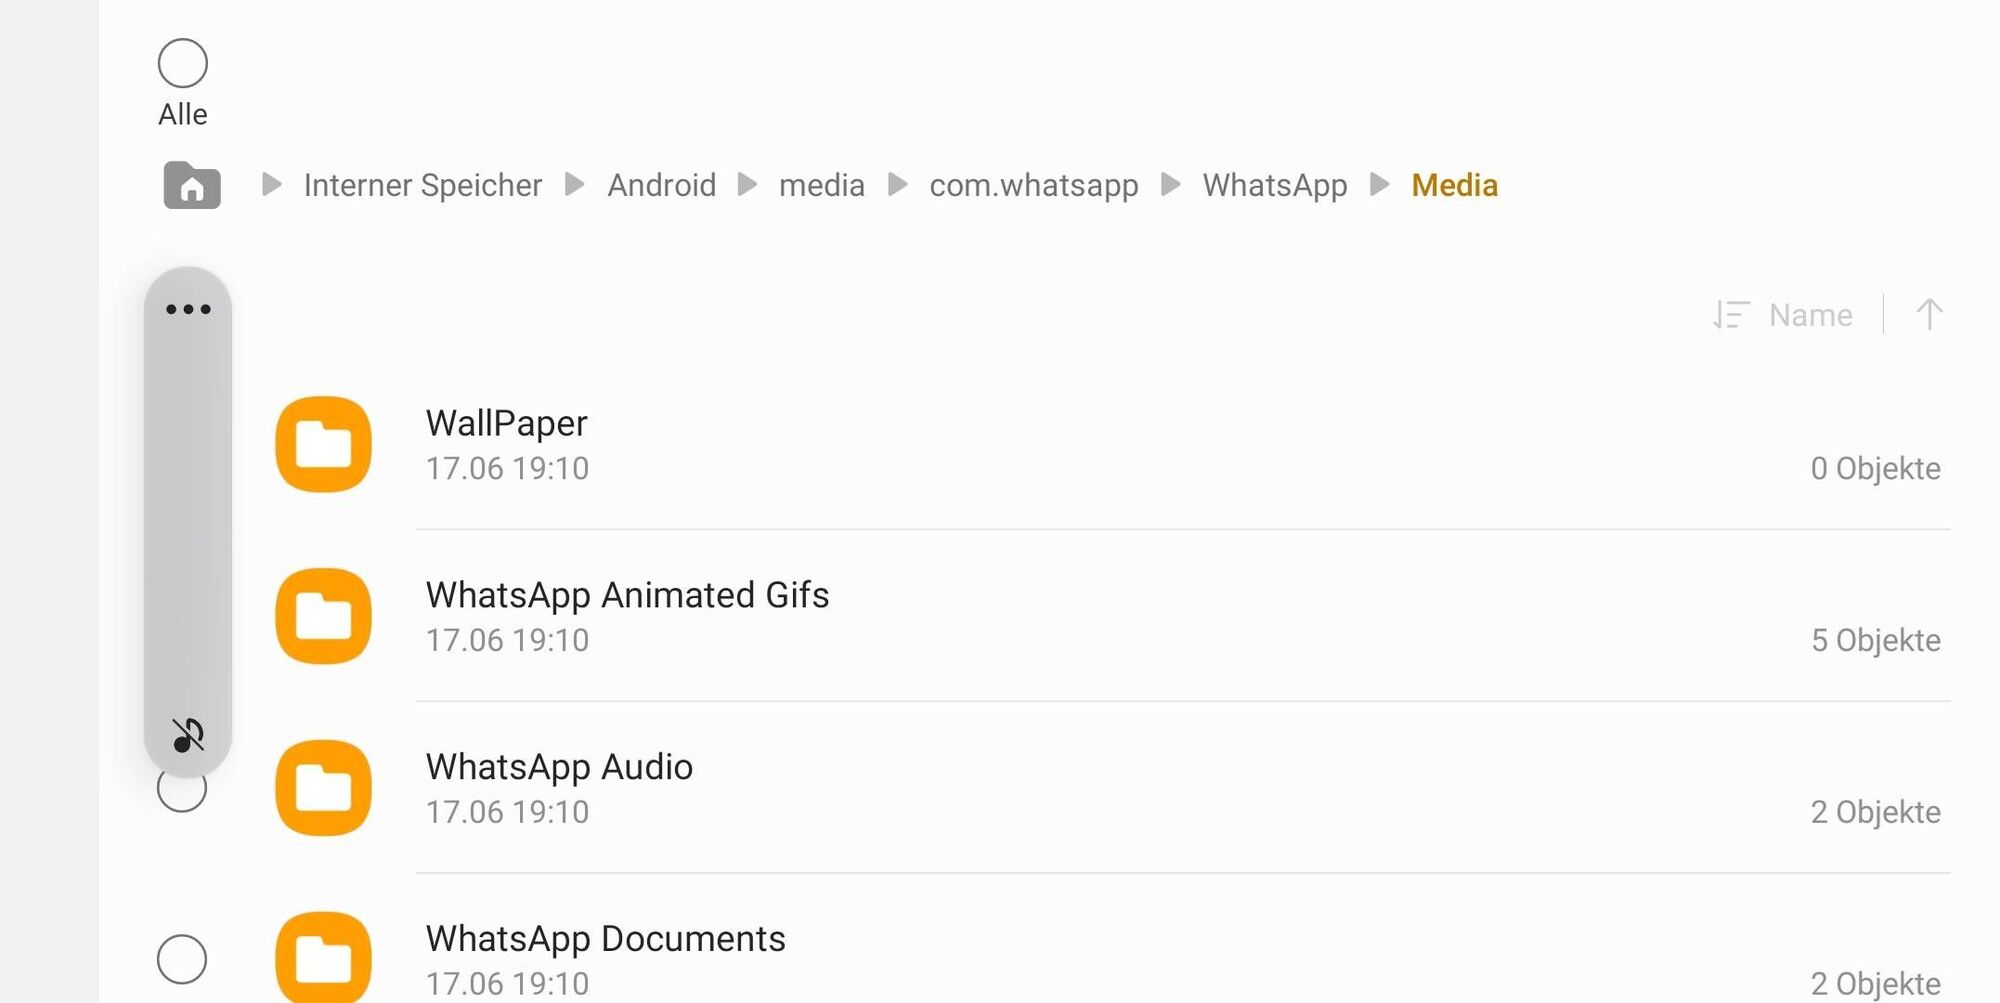This screenshot has width=2000, height=1003.
Task: Go to the home folder icon
Action: [192, 185]
